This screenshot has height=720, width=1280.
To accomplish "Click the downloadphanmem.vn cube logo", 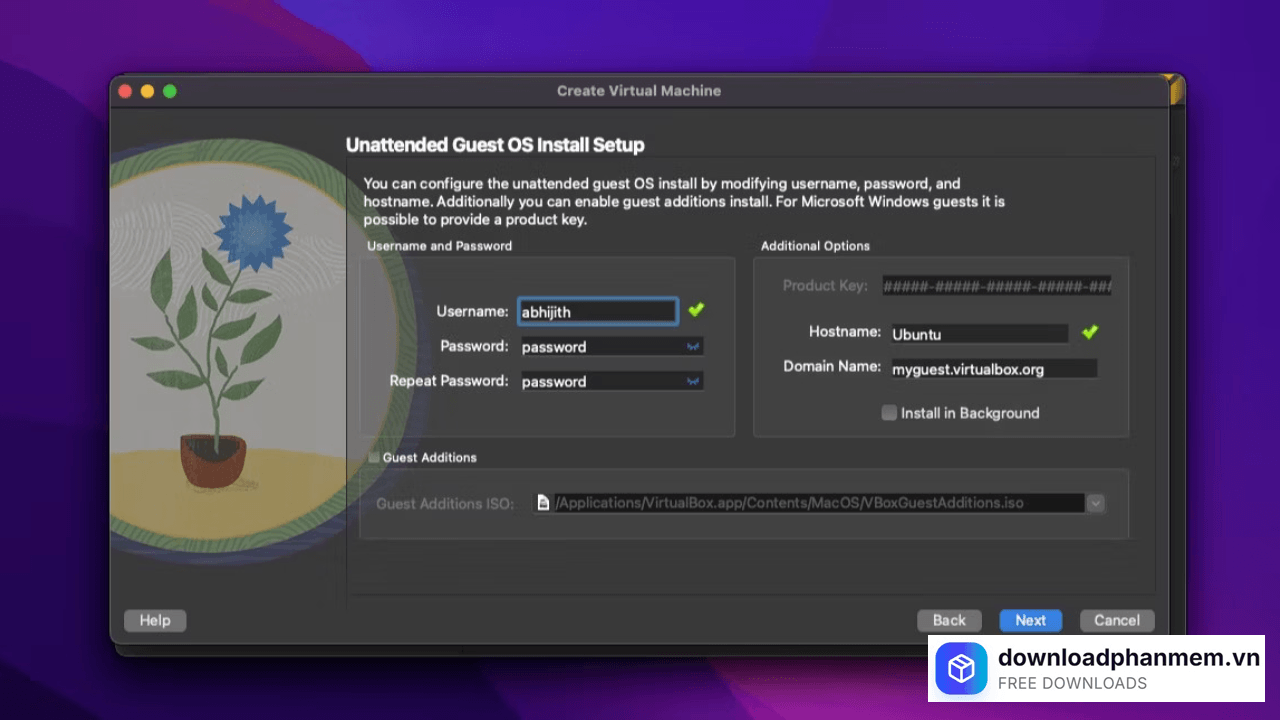I will pyautogui.click(x=961, y=669).
